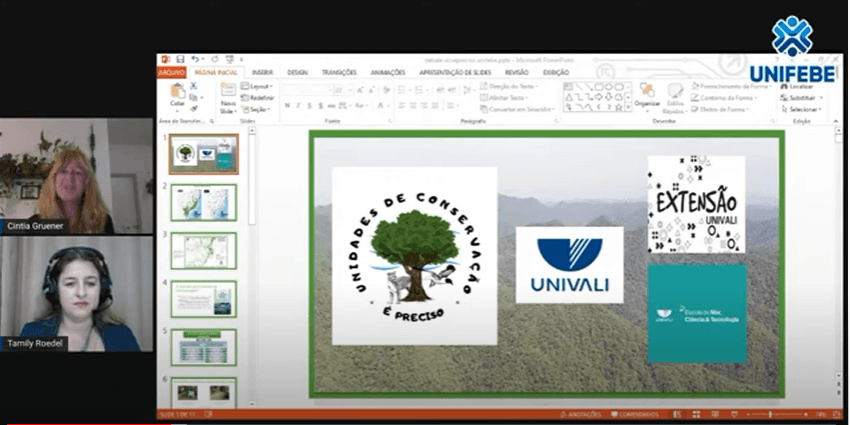Open the Seção dropdown
The image size is (850, 425).
click(x=255, y=110)
